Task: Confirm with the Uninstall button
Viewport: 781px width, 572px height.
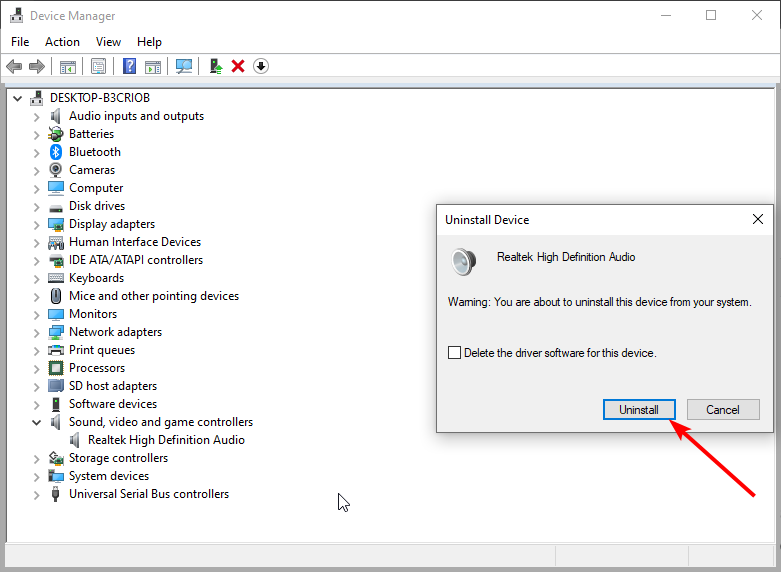Action: [x=639, y=410]
